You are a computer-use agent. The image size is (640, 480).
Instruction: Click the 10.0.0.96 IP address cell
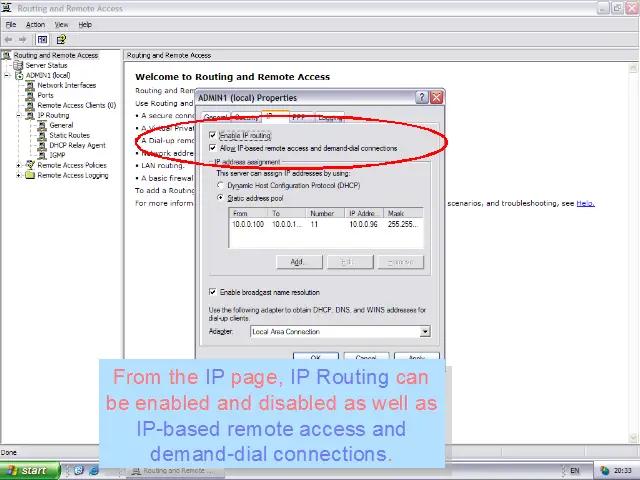(x=363, y=224)
